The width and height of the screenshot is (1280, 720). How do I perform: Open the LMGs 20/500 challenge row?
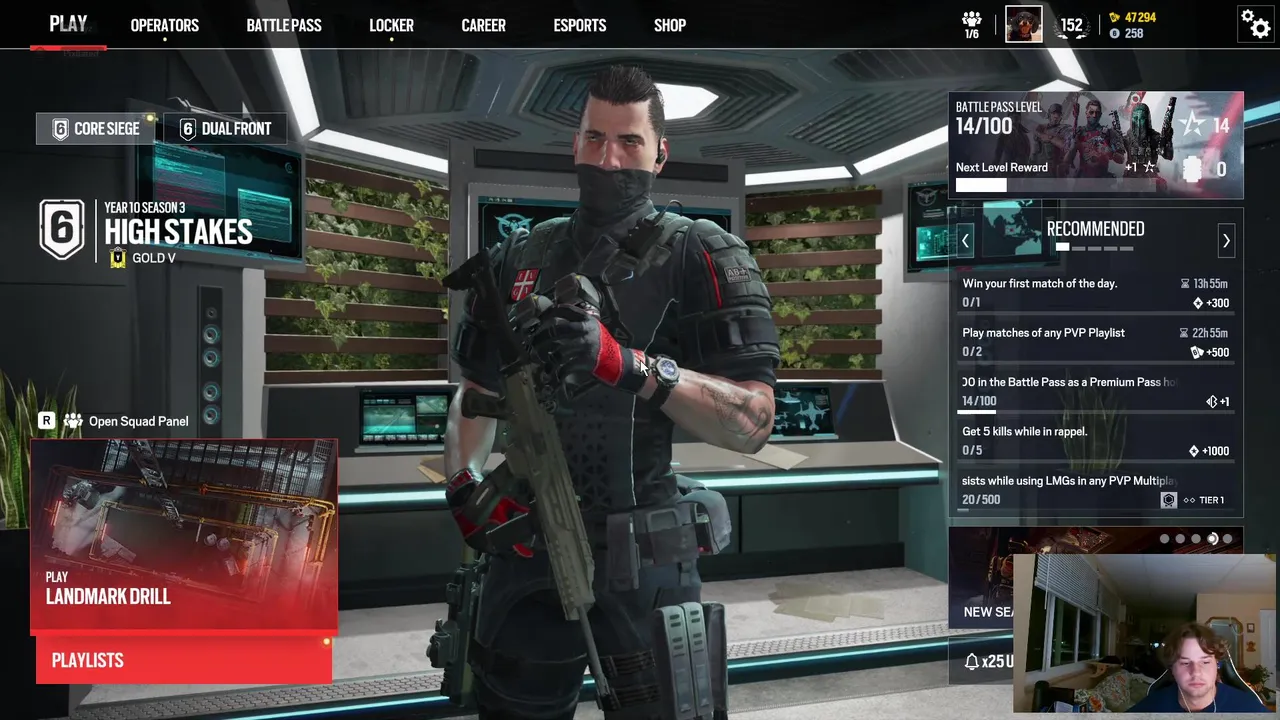(1096, 491)
